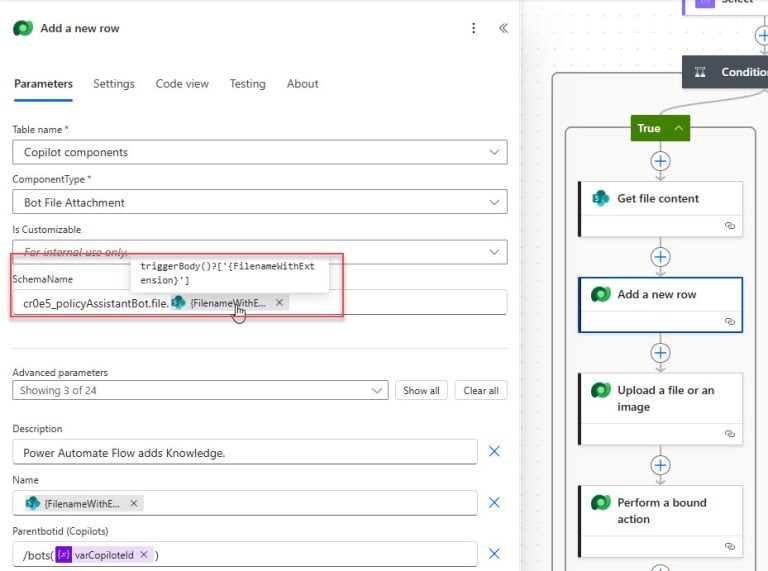Add step below Upload a file
The height and width of the screenshot is (571, 768).
(660, 465)
